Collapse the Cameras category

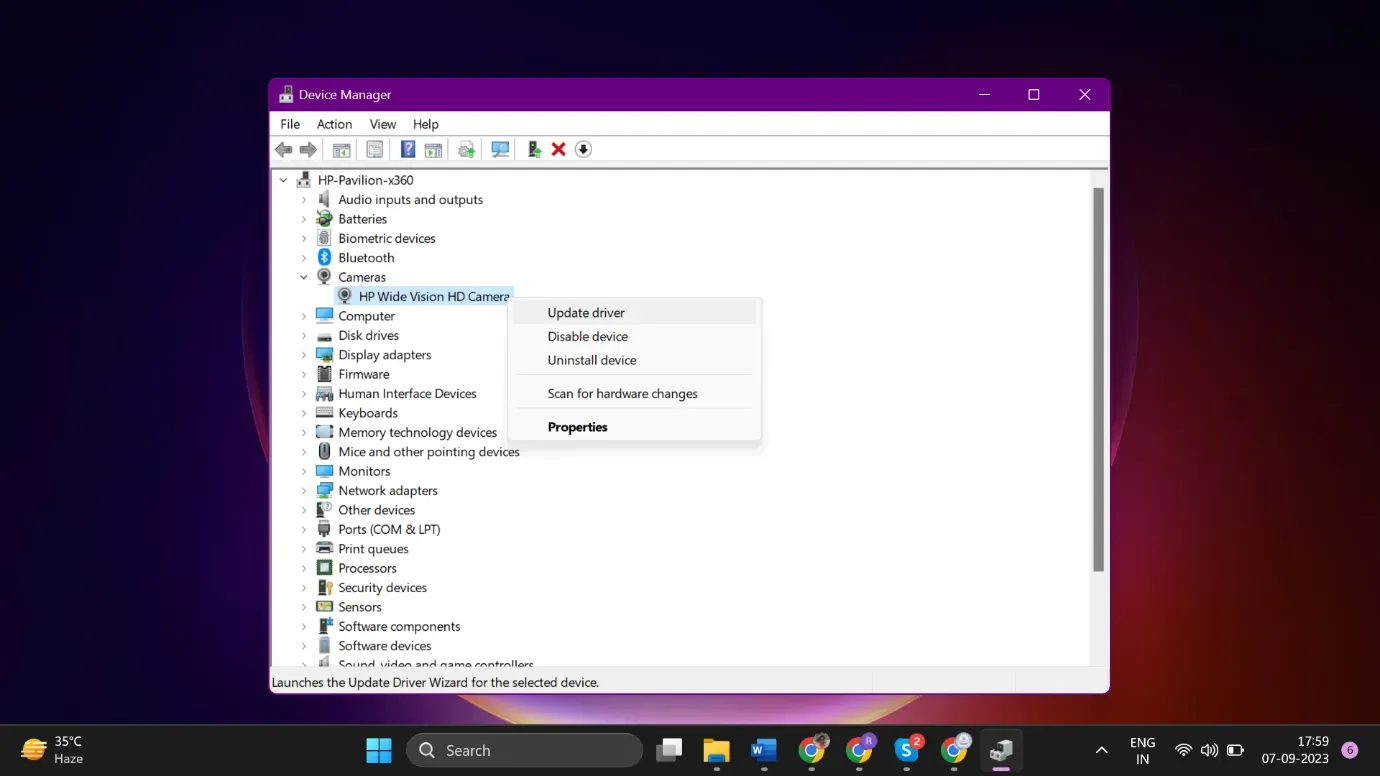(x=304, y=277)
